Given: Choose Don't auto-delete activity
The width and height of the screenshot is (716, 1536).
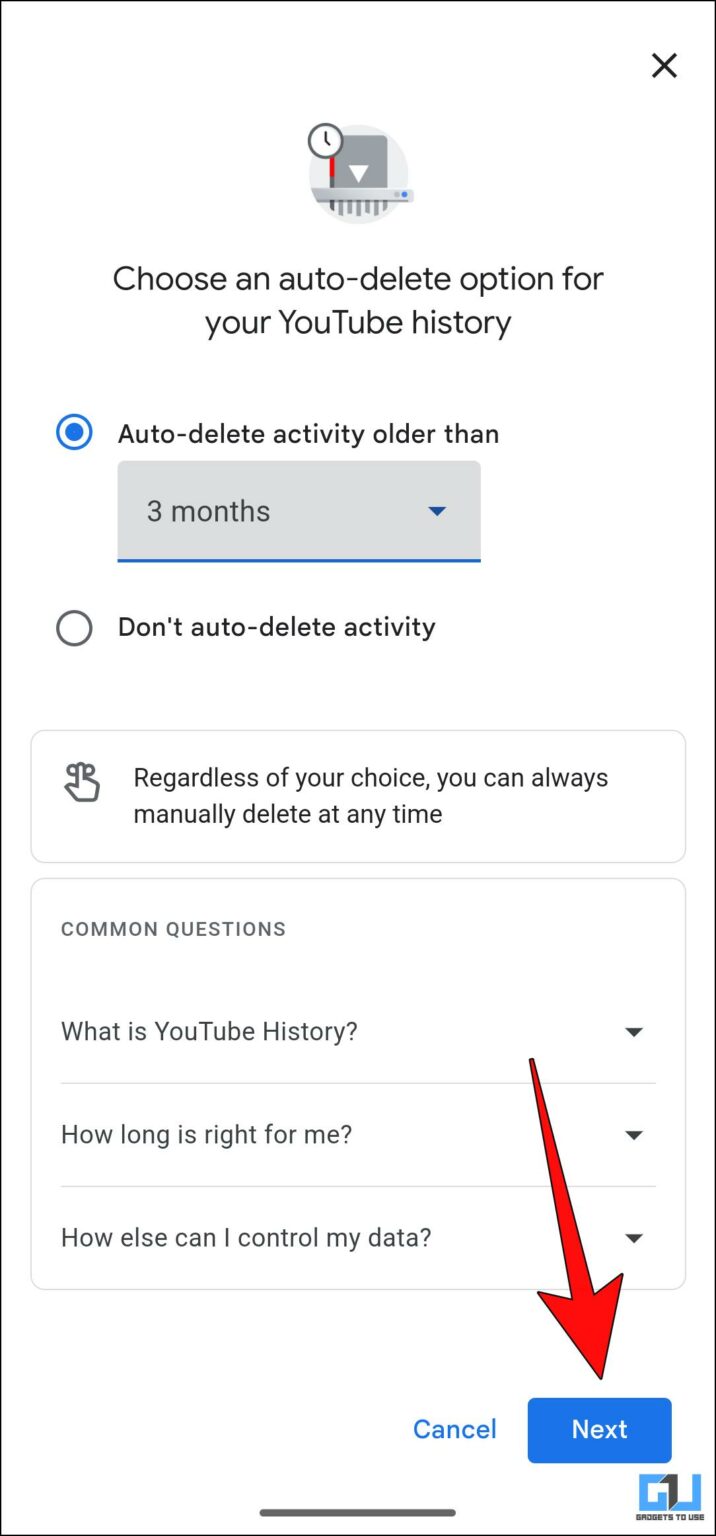Looking at the screenshot, I should [74, 627].
